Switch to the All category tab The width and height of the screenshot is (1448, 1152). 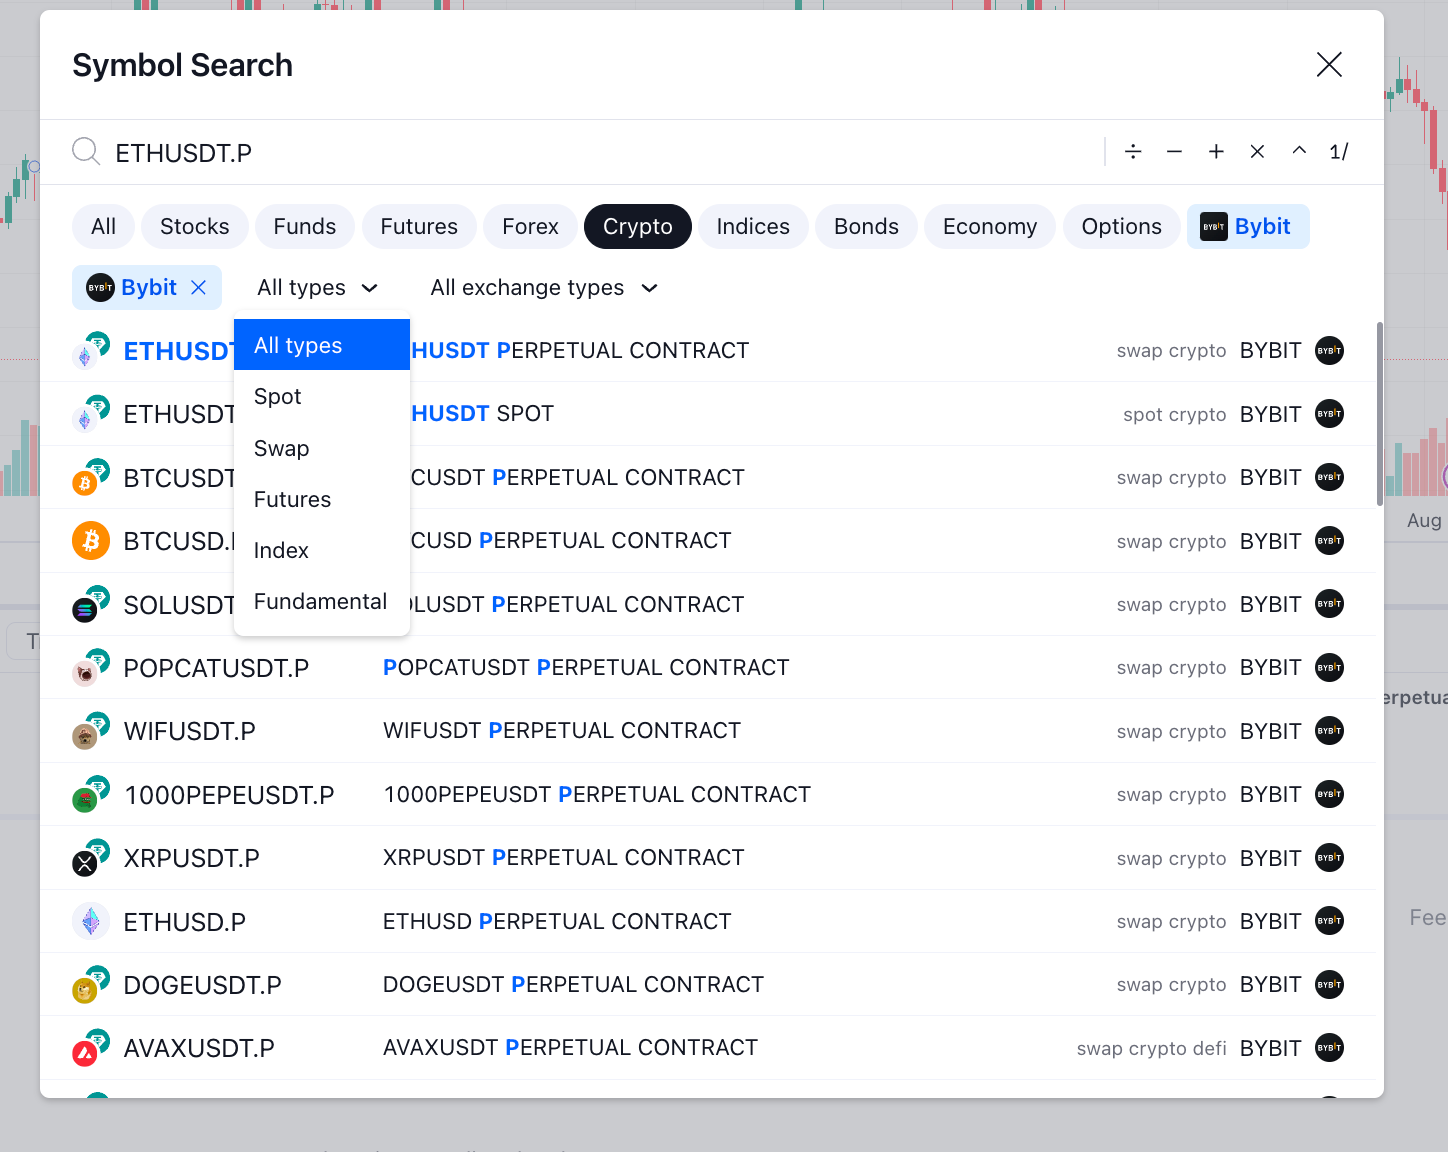[x=104, y=226]
